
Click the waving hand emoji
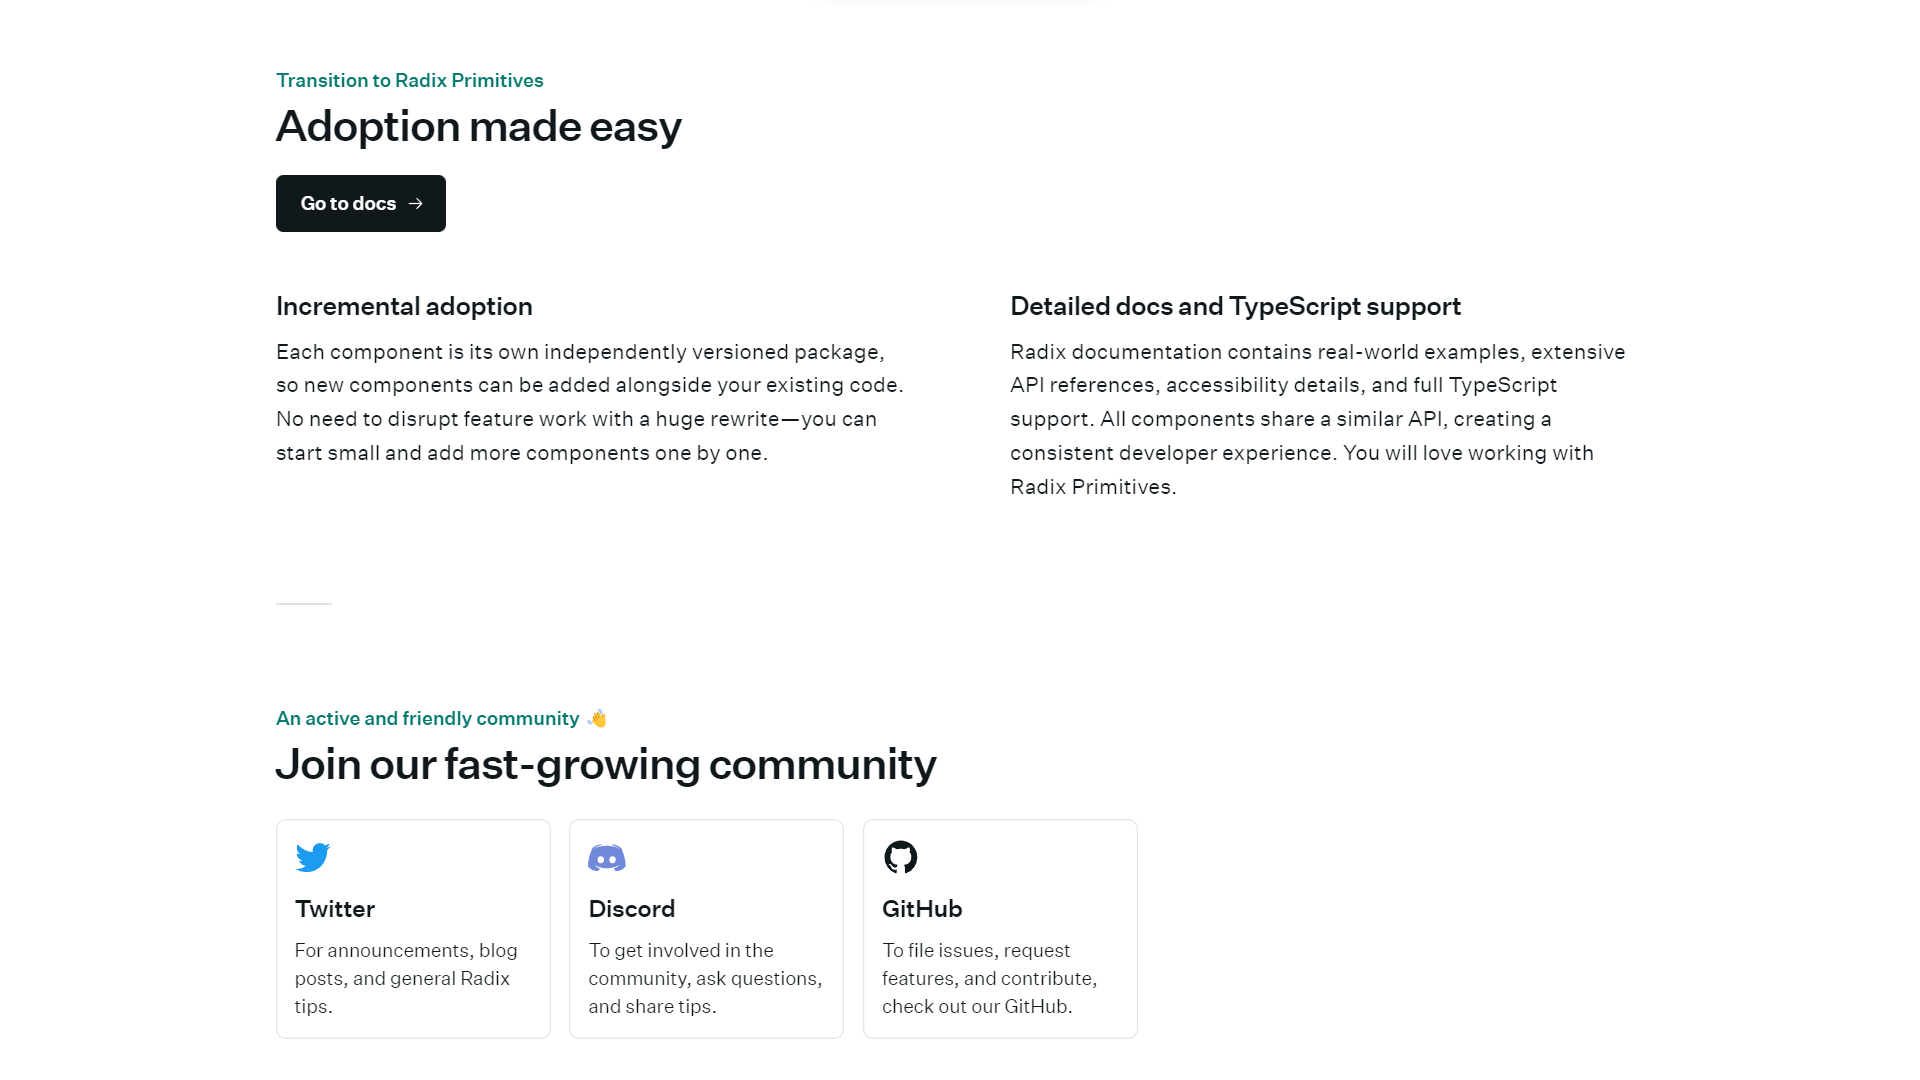[x=597, y=718]
